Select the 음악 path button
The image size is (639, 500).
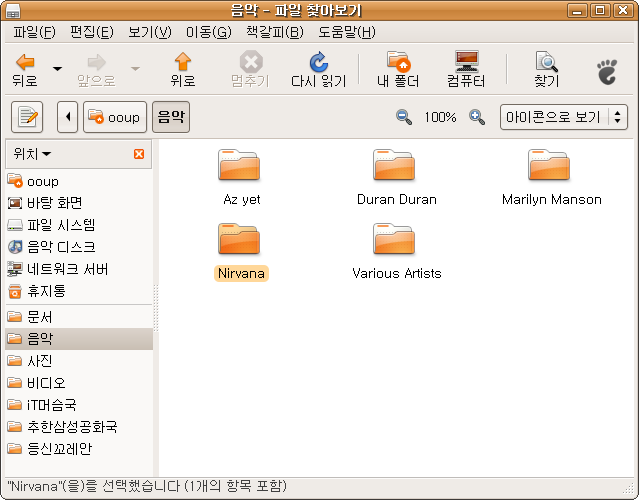click(x=171, y=117)
